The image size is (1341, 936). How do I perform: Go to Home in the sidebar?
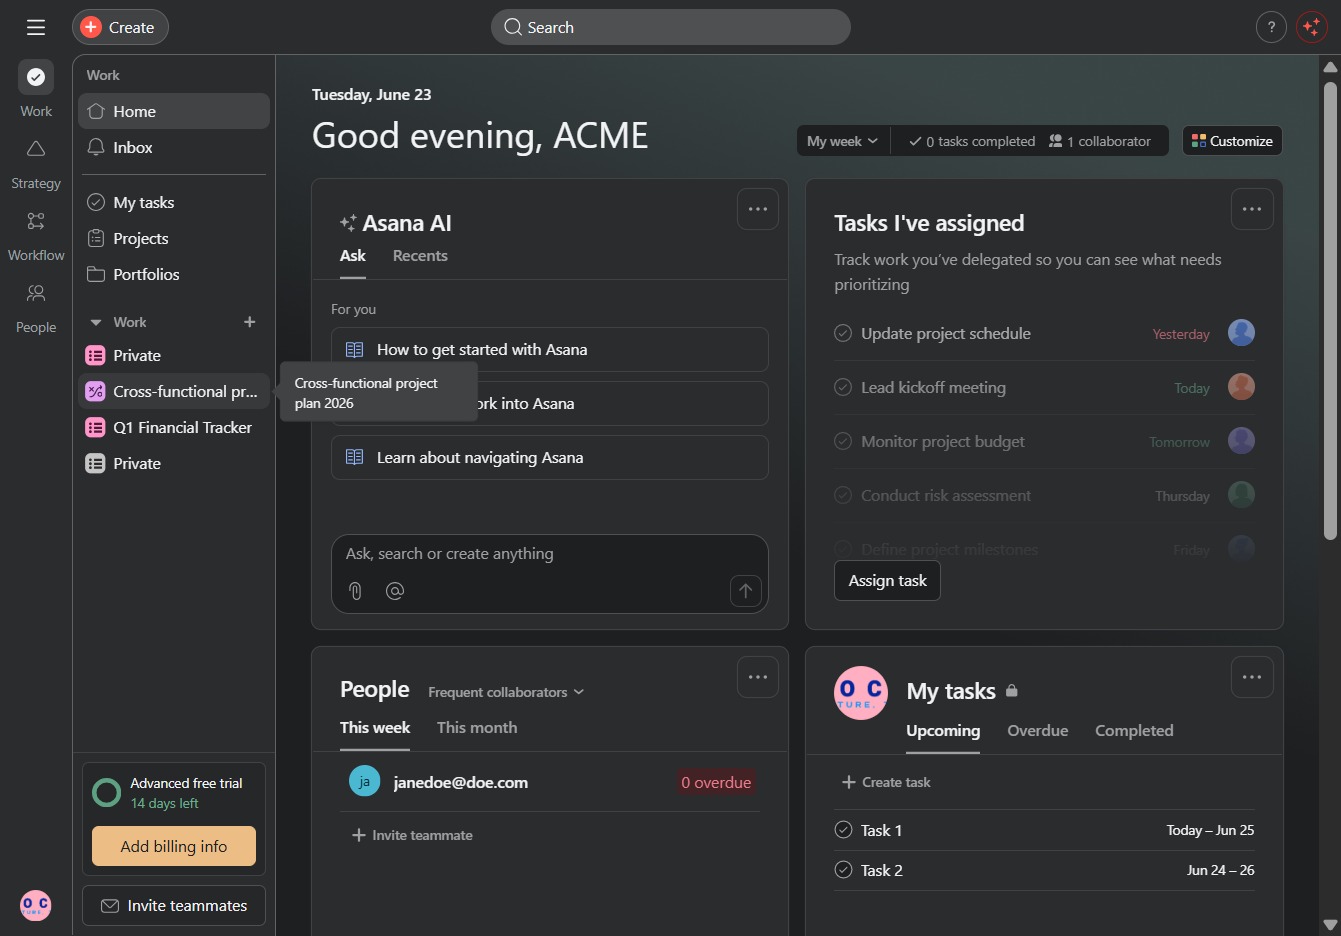pyautogui.click(x=174, y=111)
